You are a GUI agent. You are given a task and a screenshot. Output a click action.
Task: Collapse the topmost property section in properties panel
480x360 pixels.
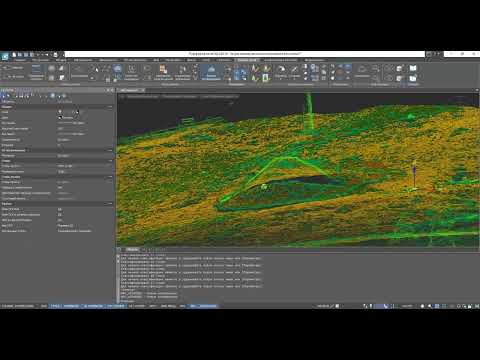[110, 107]
